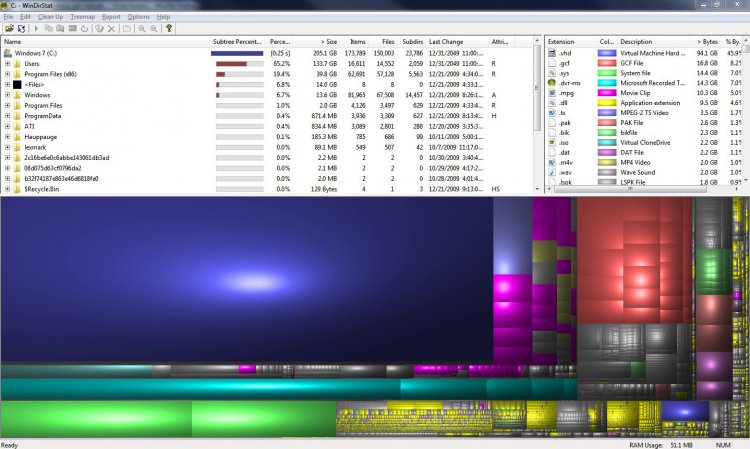Image resolution: width=750 pixels, height=449 pixels.
Task: Open the Help menu
Action: 163,17
